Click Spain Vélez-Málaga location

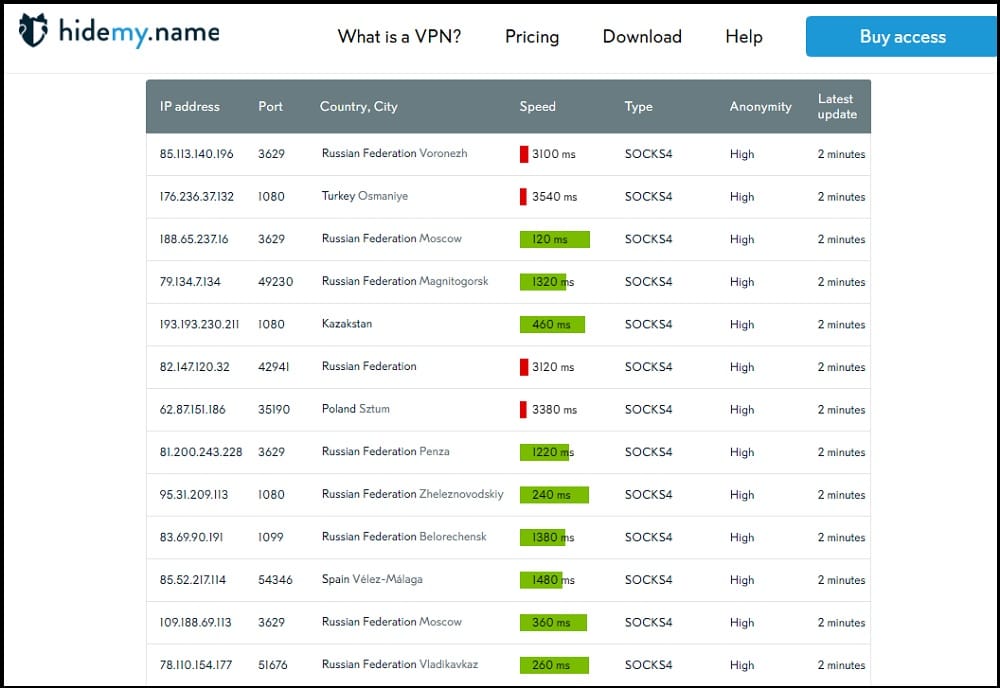point(372,579)
